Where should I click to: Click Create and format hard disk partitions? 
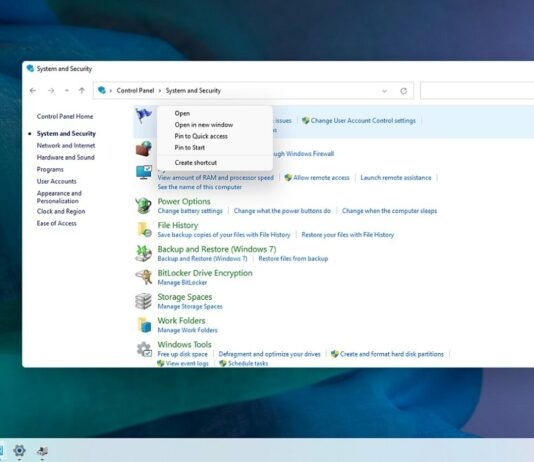(x=392, y=354)
